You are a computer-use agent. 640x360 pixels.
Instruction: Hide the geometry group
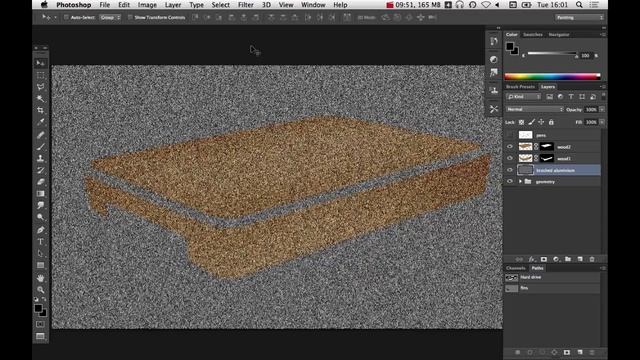coord(510,182)
